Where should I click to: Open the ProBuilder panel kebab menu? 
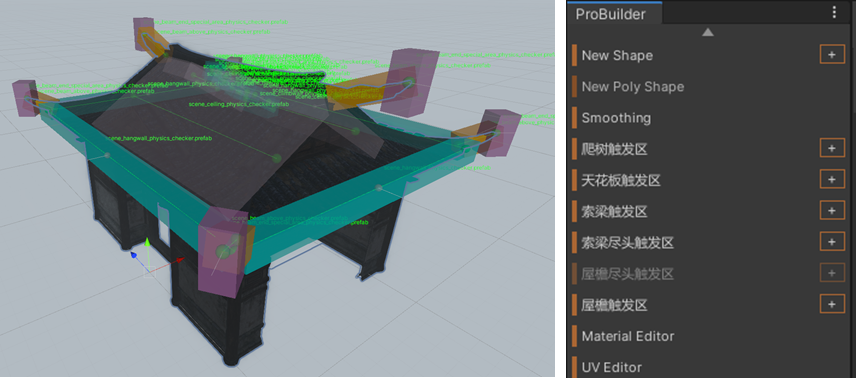834,13
